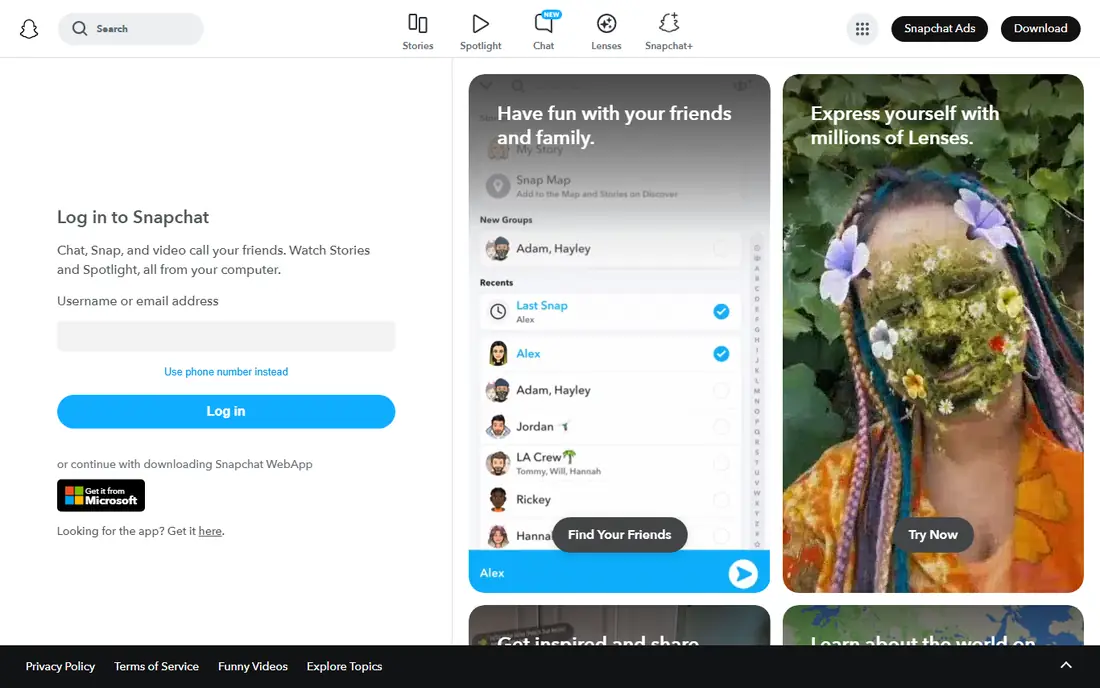Open the Stories section icon
The height and width of the screenshot is (688, 1100).
click(417, 24)
